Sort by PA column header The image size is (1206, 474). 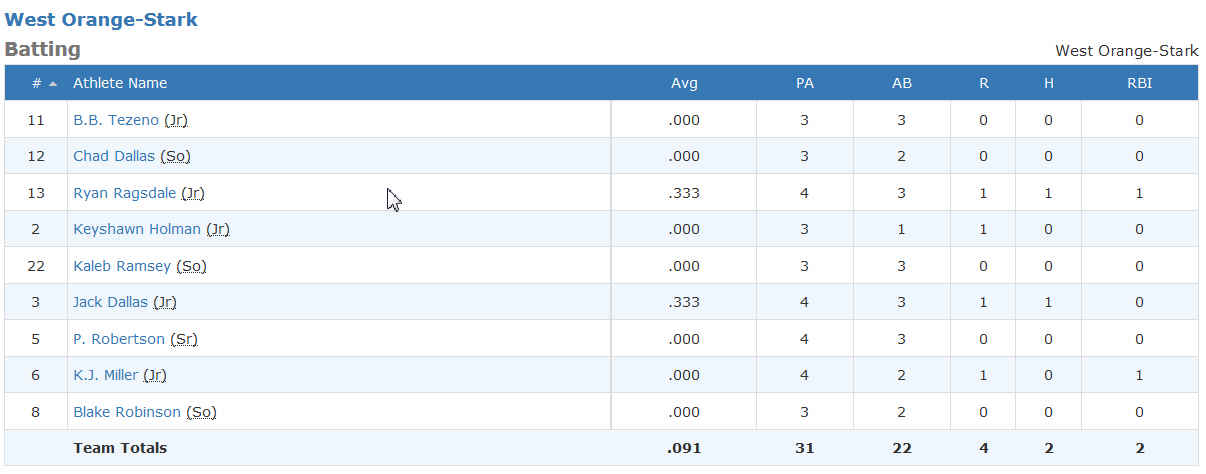coord(804,83)
